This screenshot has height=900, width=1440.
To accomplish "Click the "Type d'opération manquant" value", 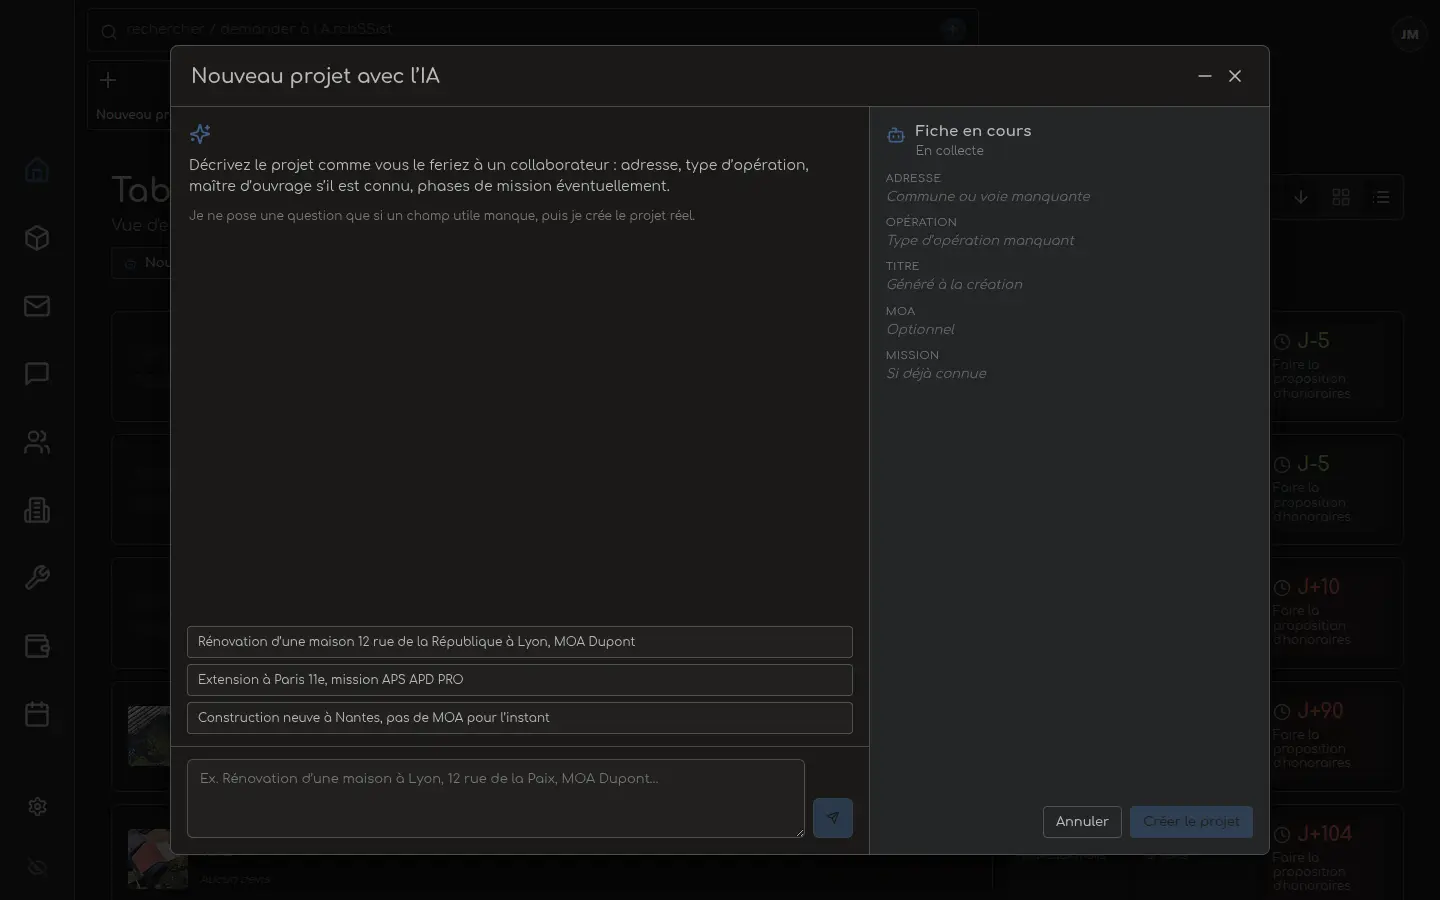I will click(x=980, y=241).
